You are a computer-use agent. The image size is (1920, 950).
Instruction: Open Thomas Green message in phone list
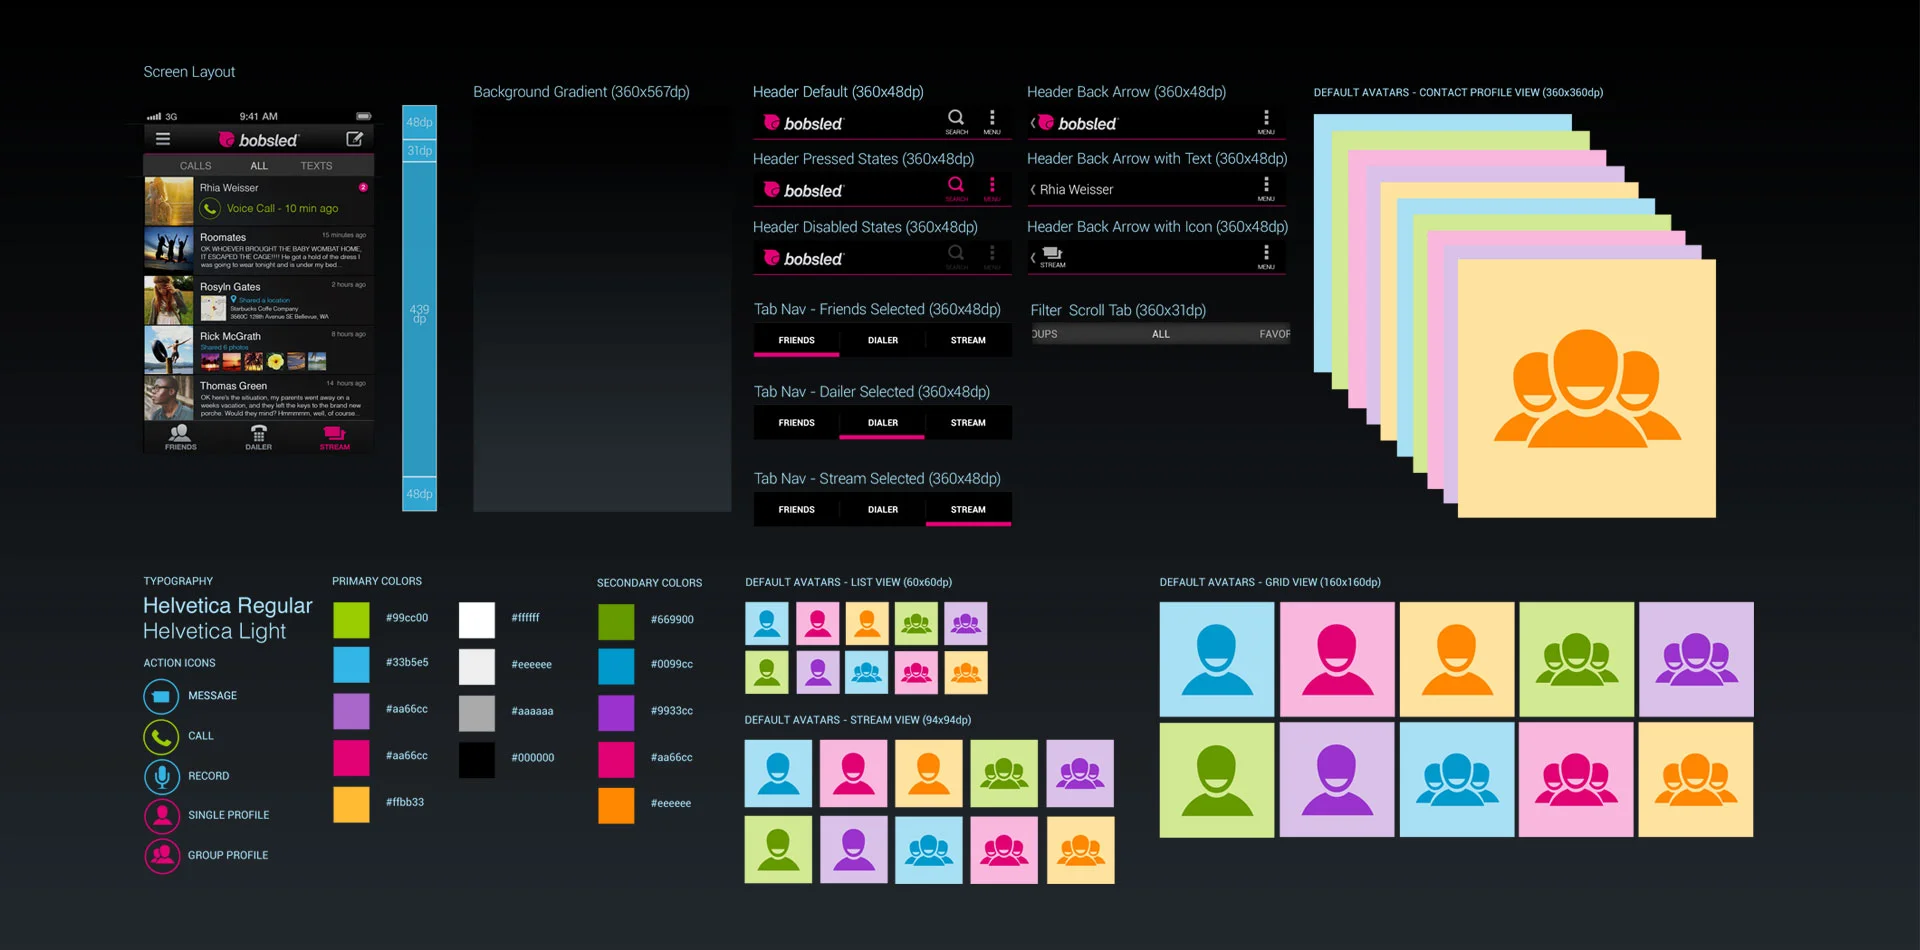point(259,399)
